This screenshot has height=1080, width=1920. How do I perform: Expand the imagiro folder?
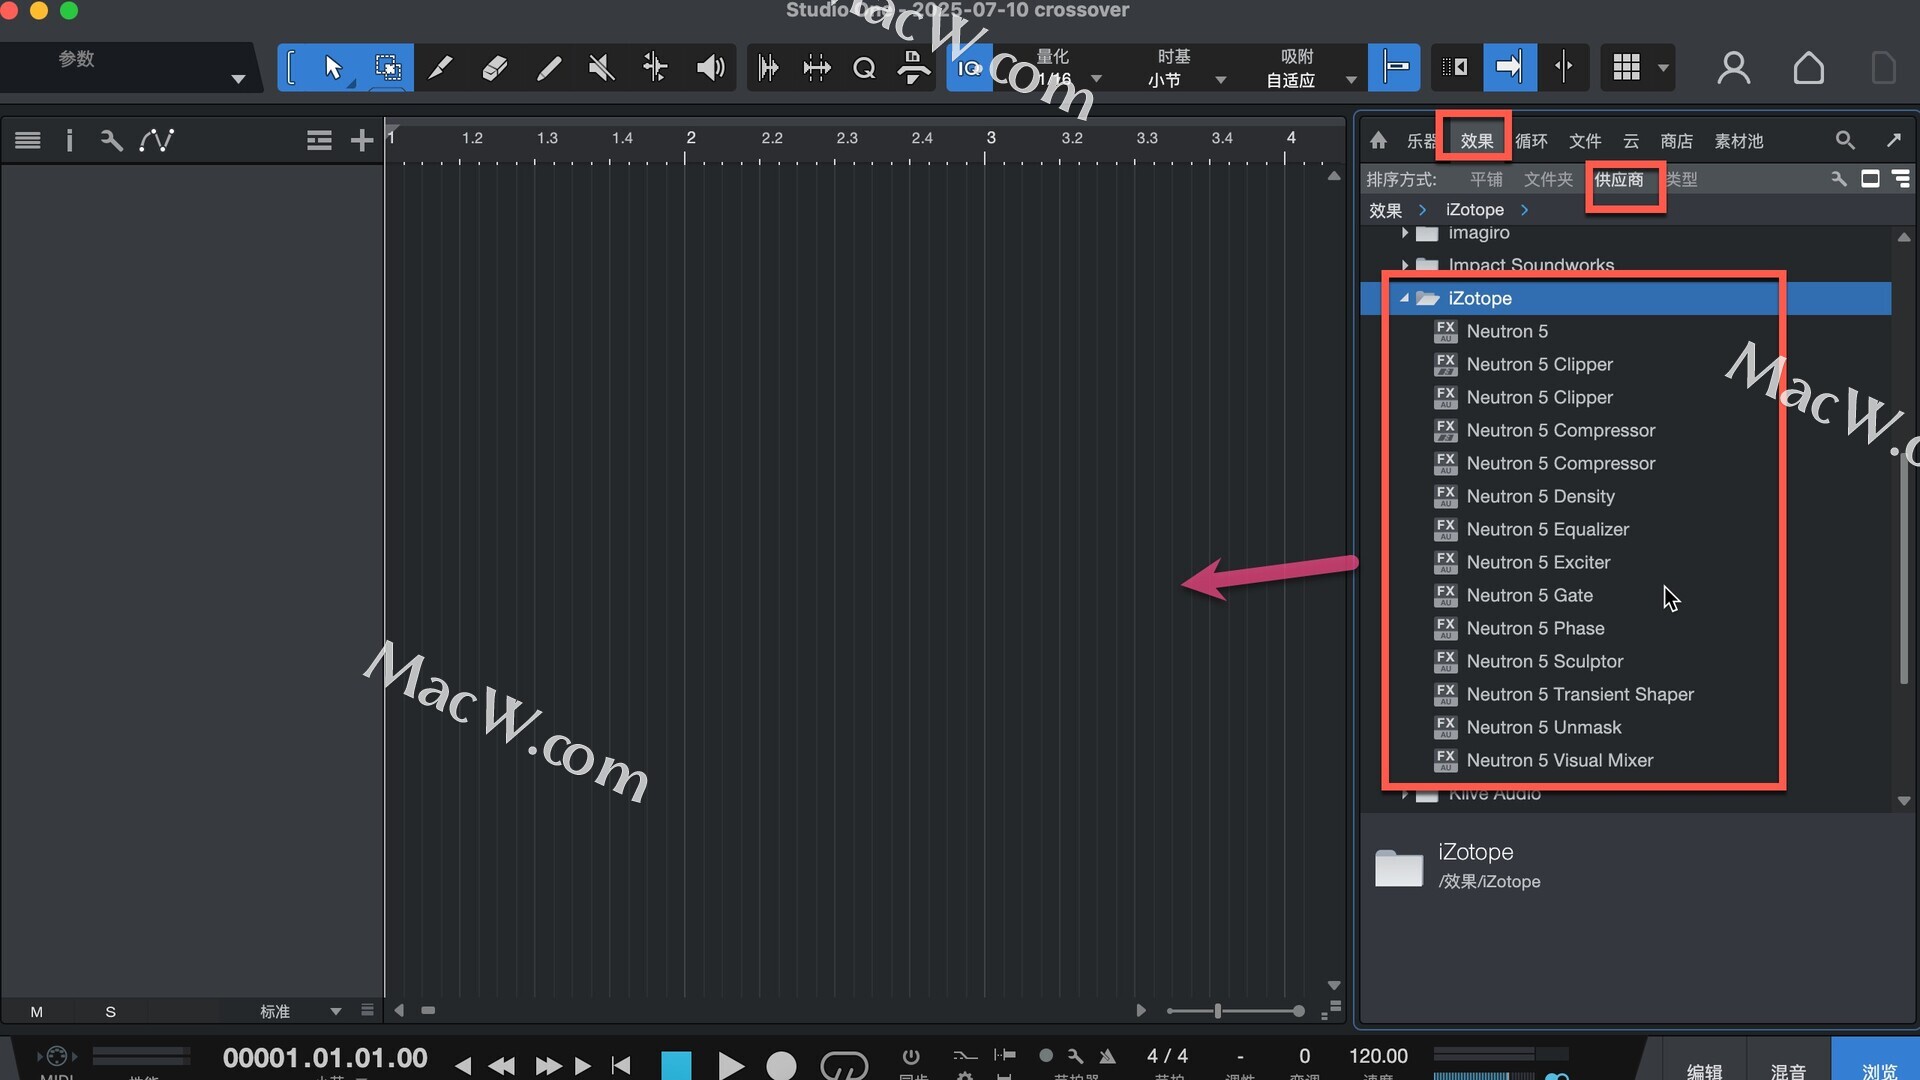[x=1404, y=233]
